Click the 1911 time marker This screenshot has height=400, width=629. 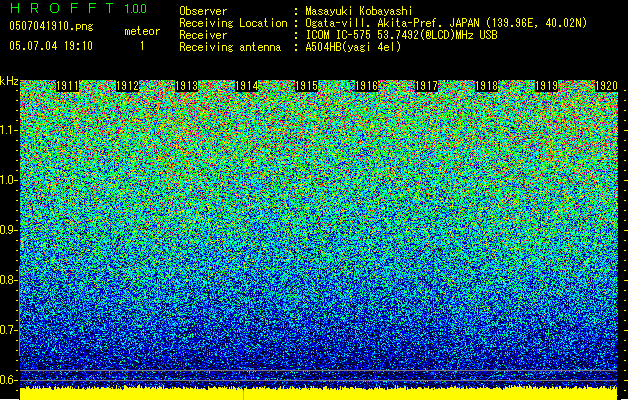(67, 86)
